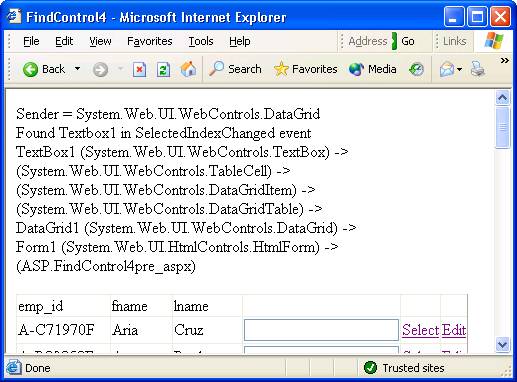Click the Edit link in Aria's row

[x=454, y=330]
